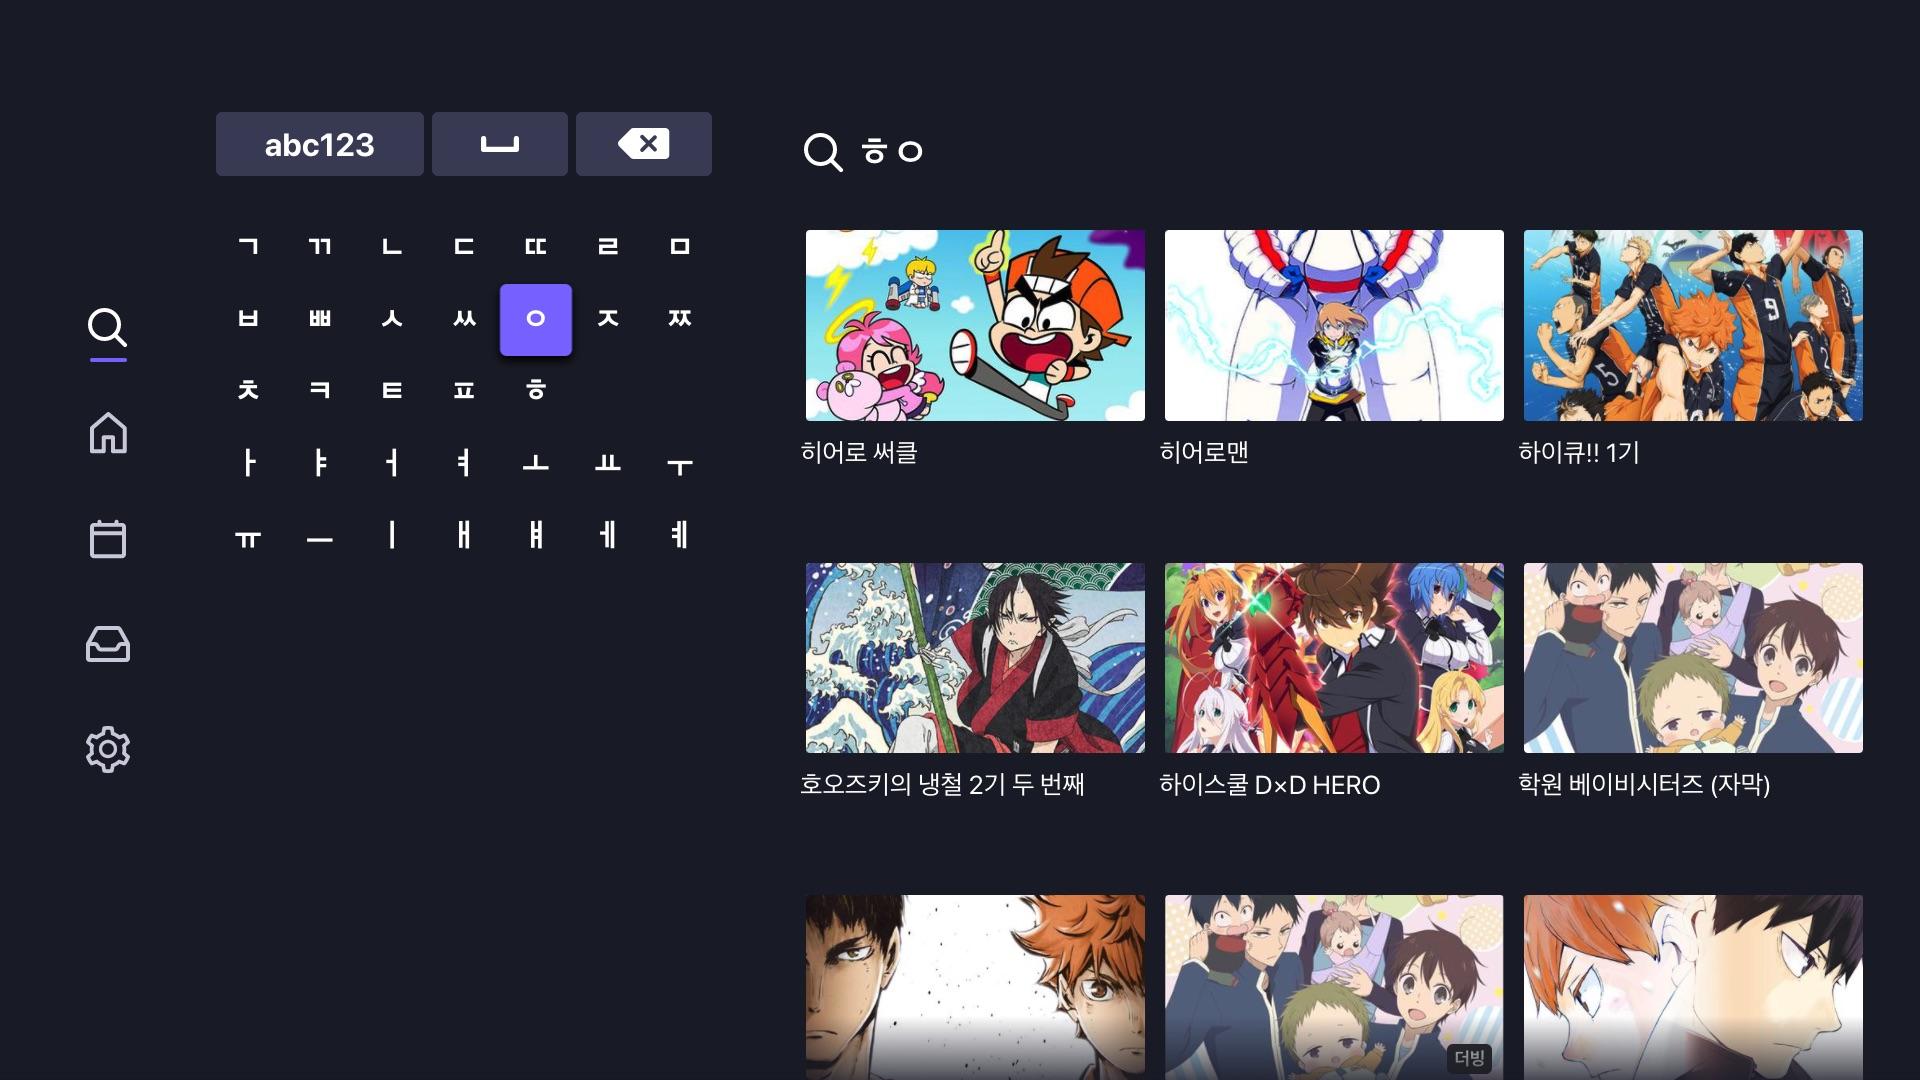Tap the ㅗ vowel key
This screenshot has width=1920, height=1080.
click(536, 463)
